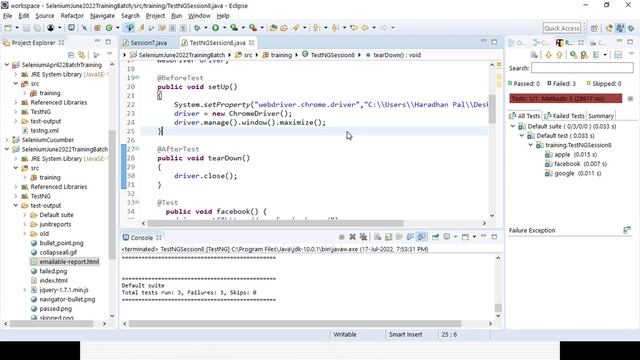Click the Back navigation arrow in toolbar

(x=365, y=28)
